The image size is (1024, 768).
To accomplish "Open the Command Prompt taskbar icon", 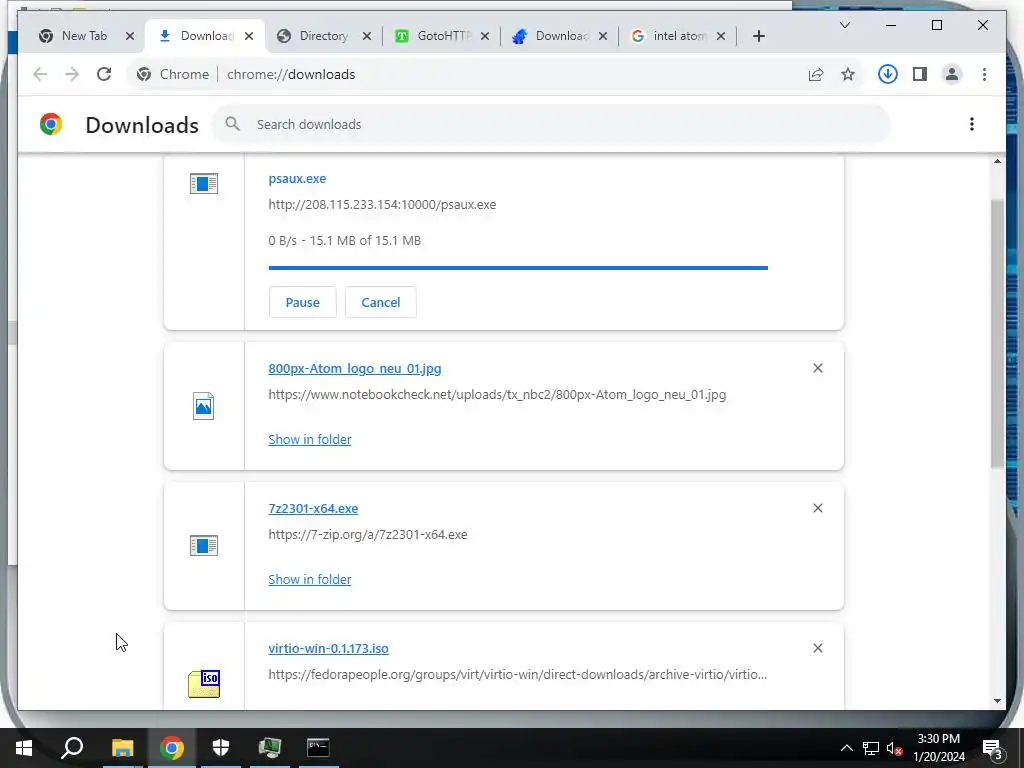I will pos(318,748).
